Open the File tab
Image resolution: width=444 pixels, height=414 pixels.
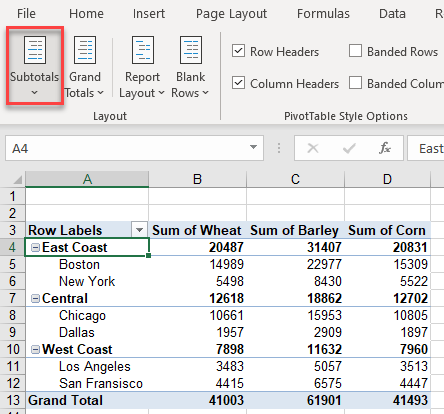click(26, 14)
